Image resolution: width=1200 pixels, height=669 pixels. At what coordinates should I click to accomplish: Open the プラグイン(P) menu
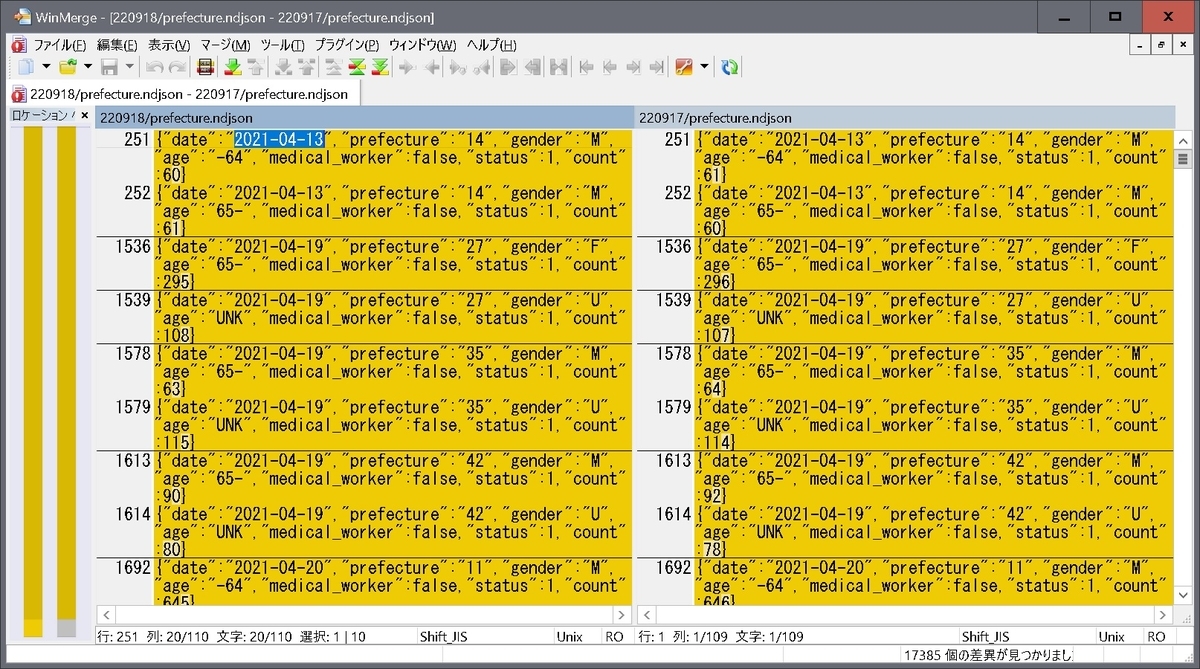tap(347, 45)
